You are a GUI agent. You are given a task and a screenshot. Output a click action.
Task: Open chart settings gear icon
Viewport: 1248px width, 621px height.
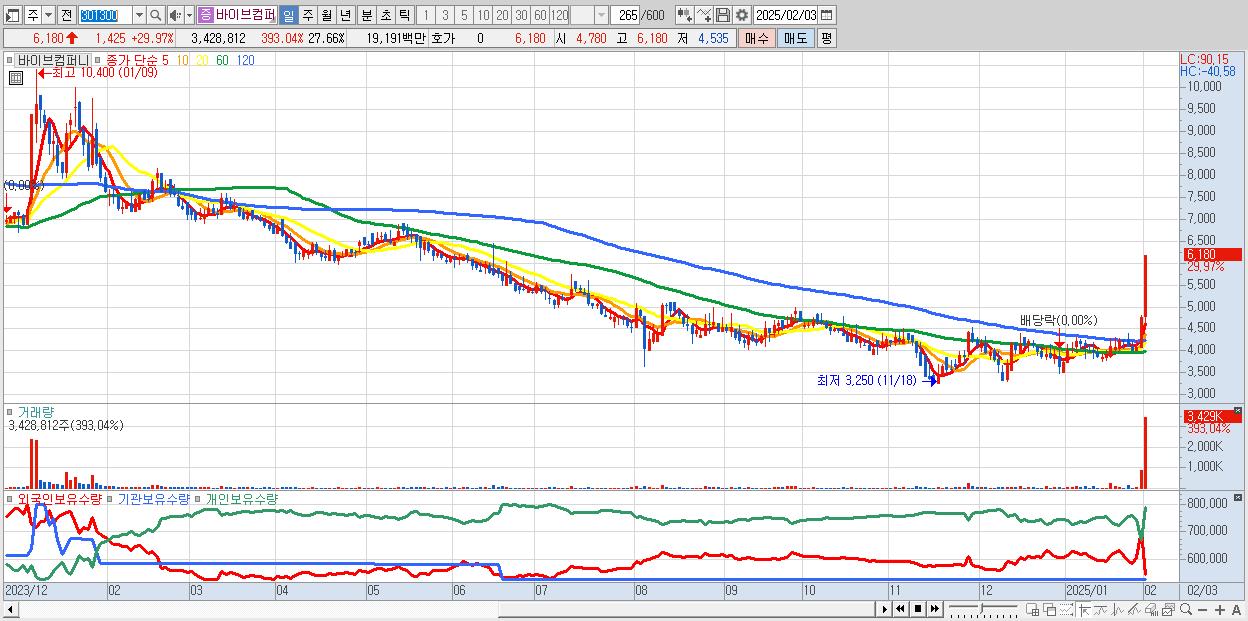coord(741,15)
